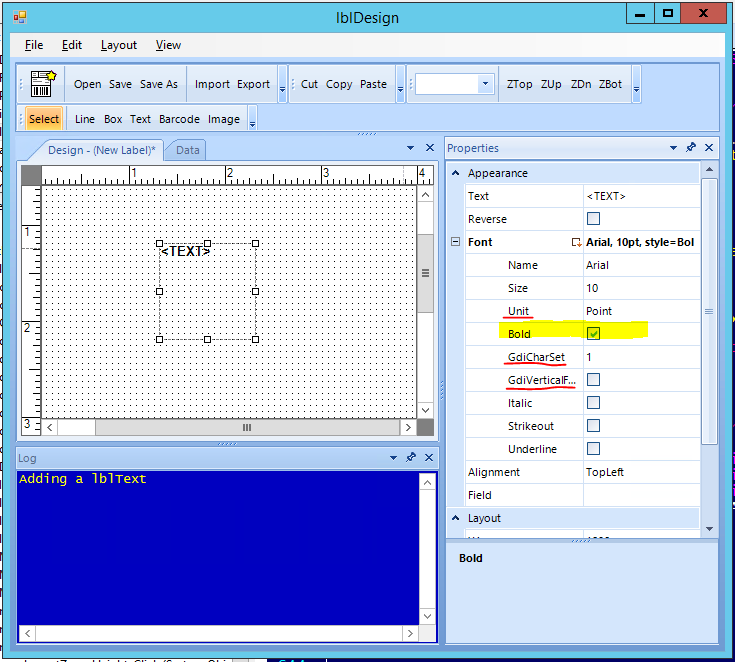Select the Design - (New Label) tab
This screenshot has width=735, height=662.
(x=101, y=150)
